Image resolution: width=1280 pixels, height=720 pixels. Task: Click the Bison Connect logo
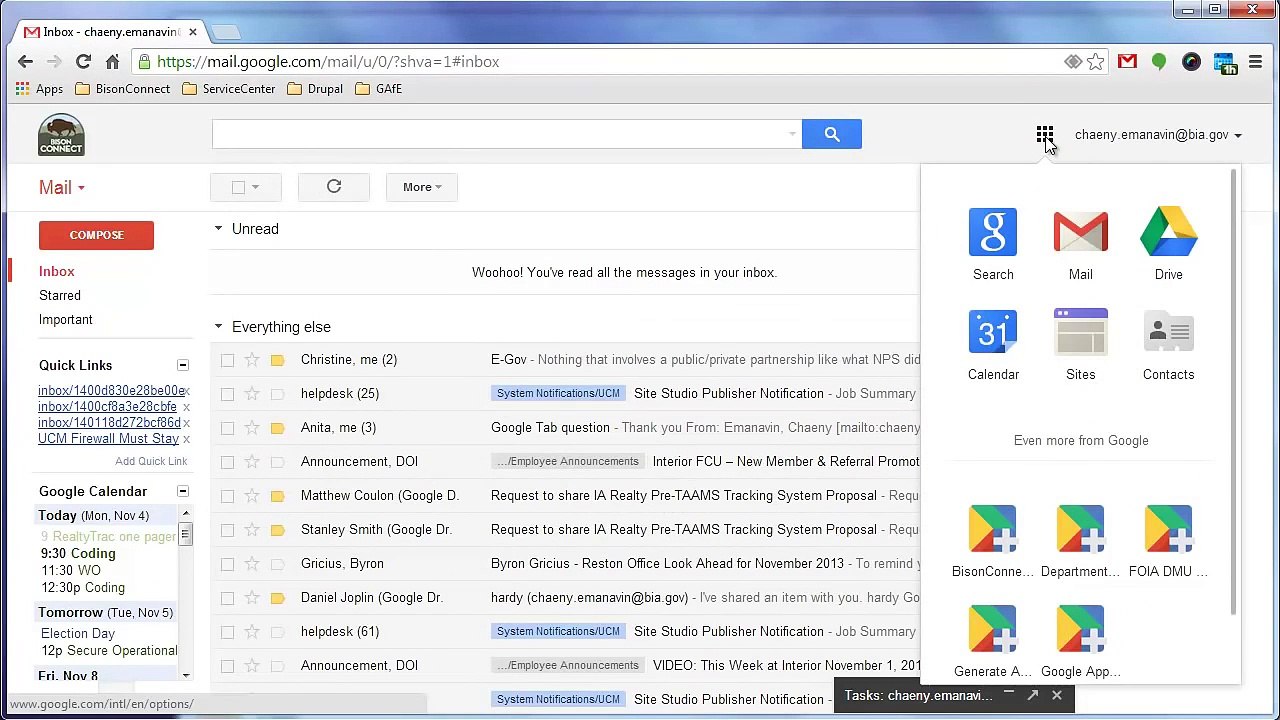[61, 135]
